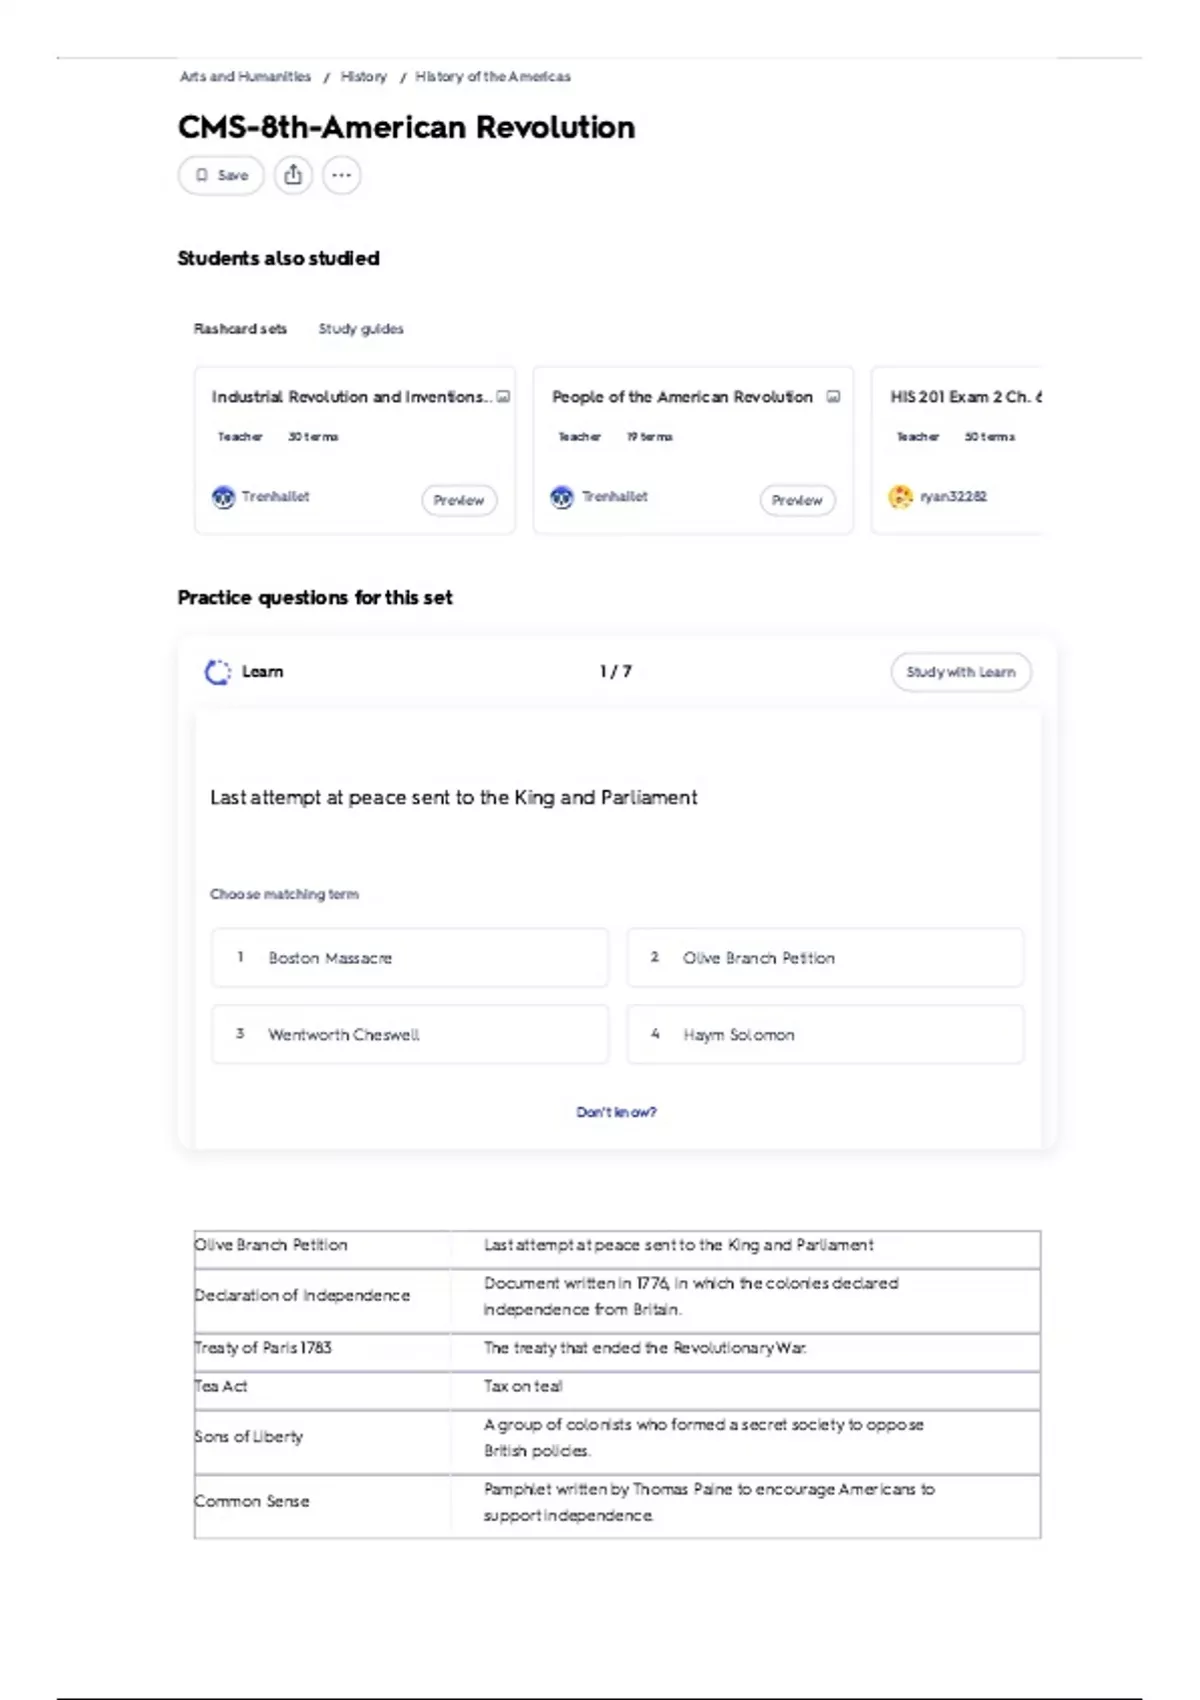Click image icon on Industrial Revolution card
This screenshot has height=1700, width=1200.
click(x=503, y=397)
